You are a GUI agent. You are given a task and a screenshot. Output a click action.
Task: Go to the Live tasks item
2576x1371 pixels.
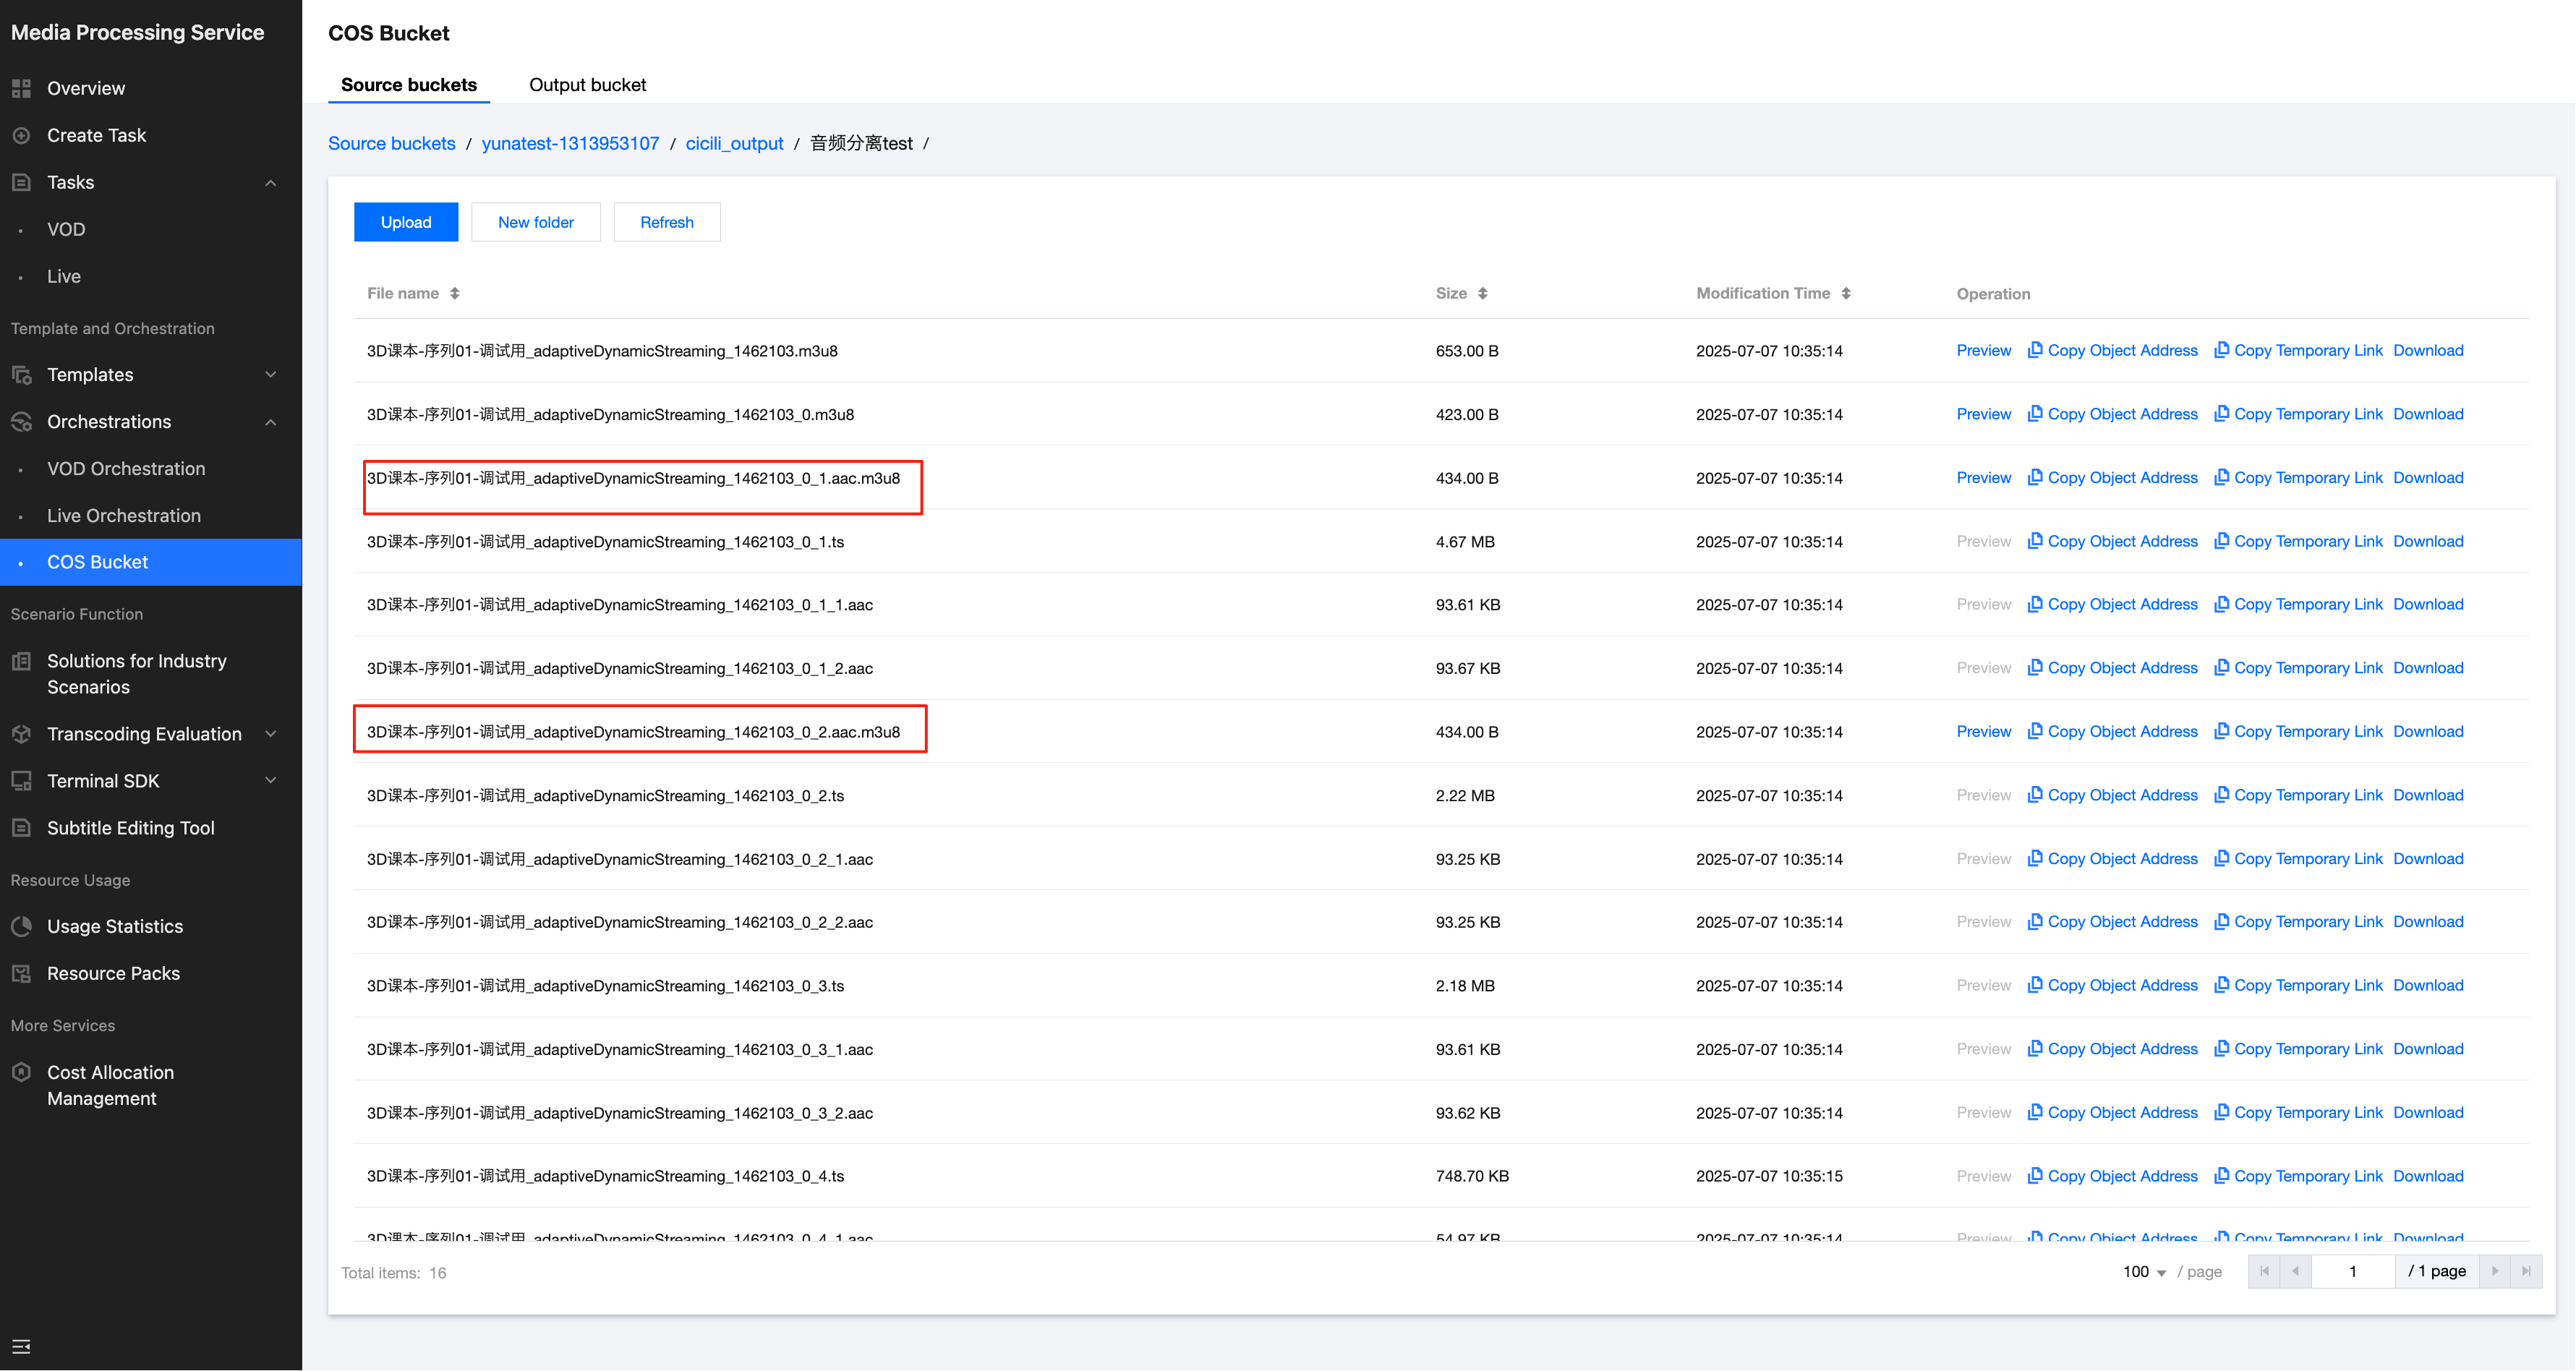[64, 276]
